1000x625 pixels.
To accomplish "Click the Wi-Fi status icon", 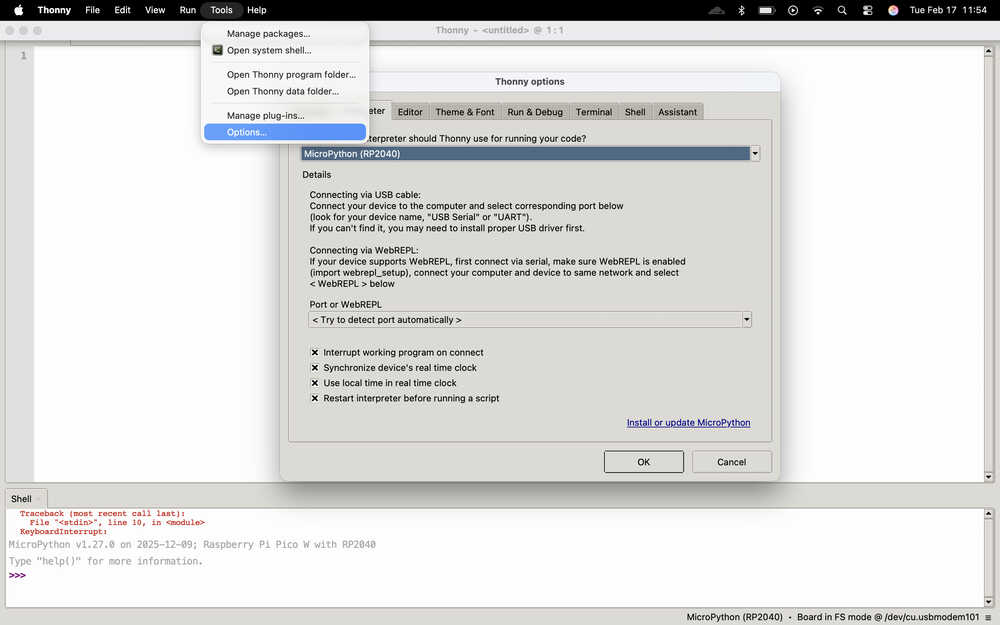I will (818, 10).
